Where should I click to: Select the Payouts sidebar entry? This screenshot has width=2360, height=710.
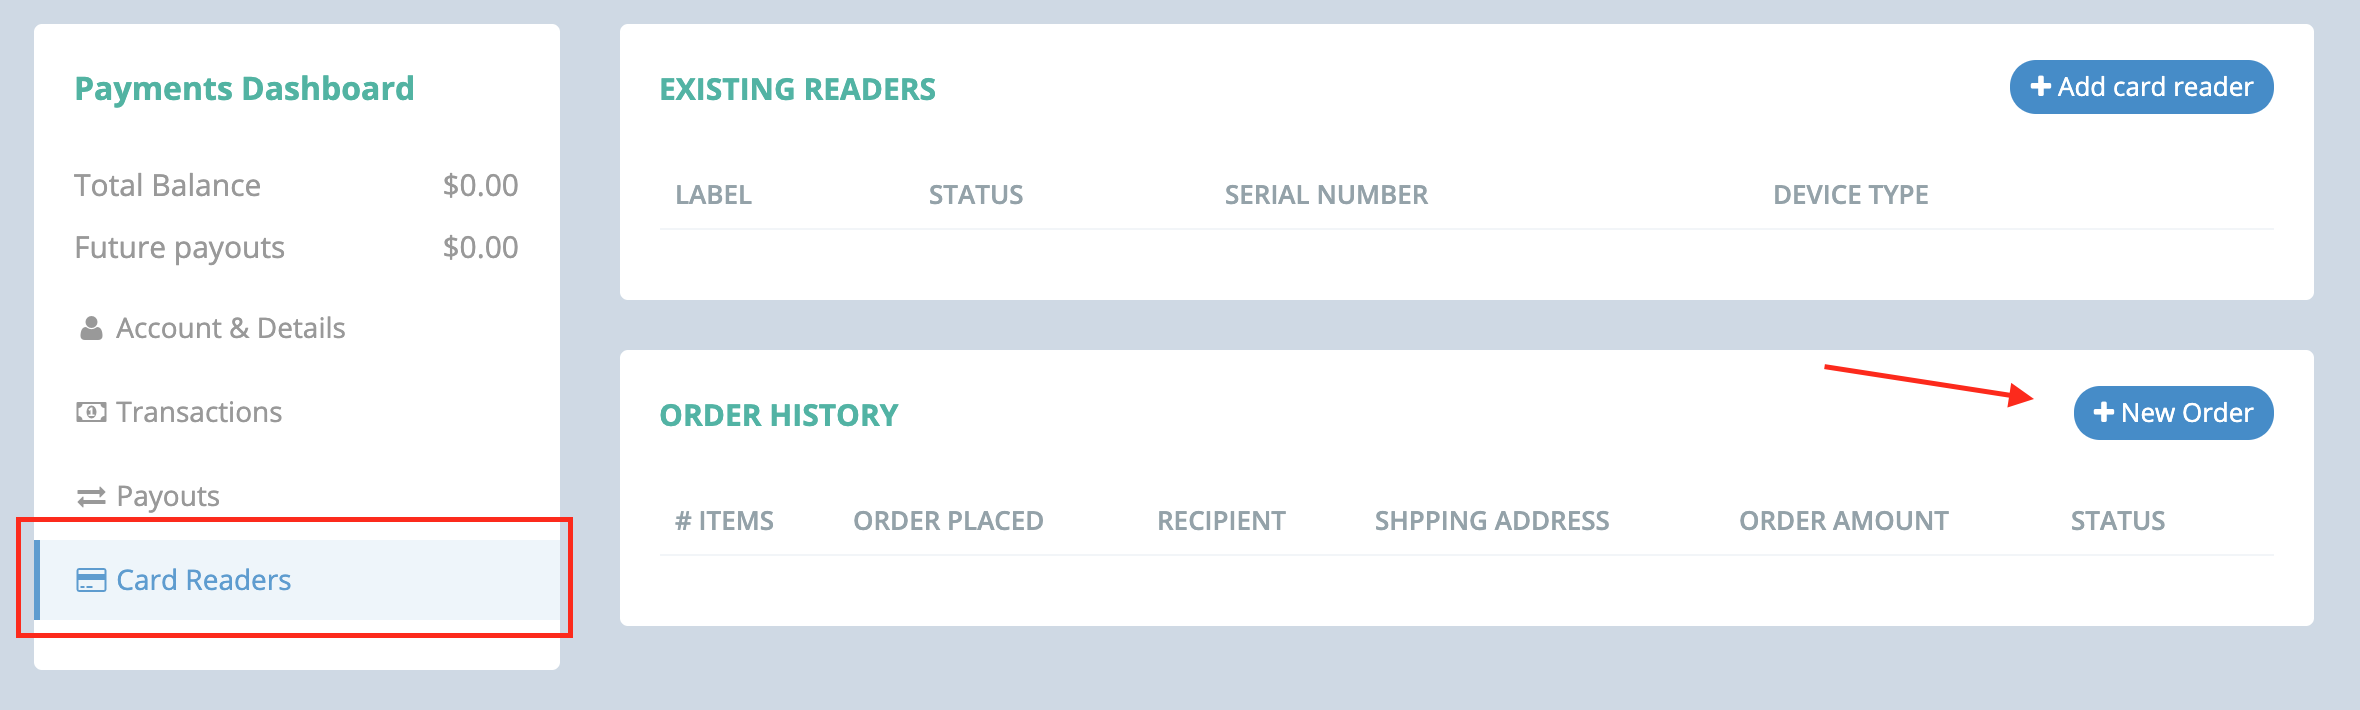pos(168,495)
